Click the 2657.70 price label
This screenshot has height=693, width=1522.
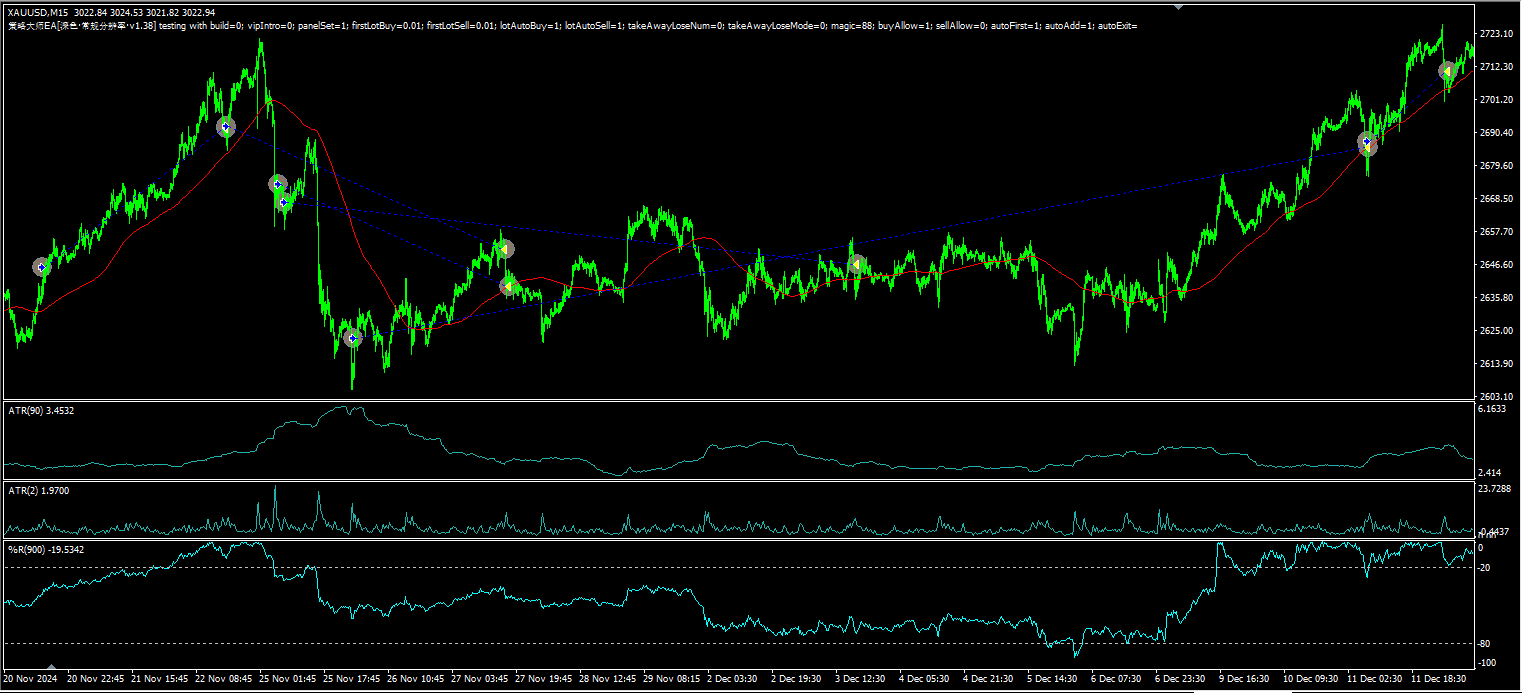pyautogui.click(x=1495, y=231)
